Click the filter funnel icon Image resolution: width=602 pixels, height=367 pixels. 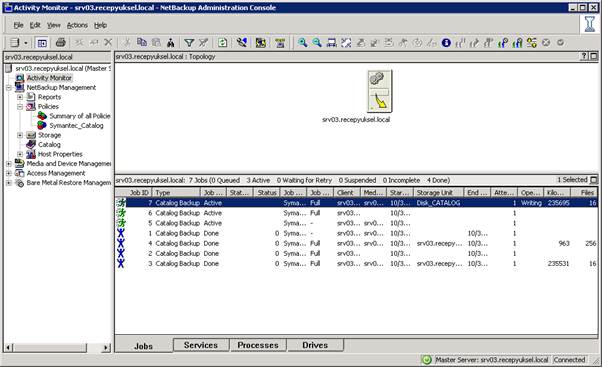click(189, 43)
